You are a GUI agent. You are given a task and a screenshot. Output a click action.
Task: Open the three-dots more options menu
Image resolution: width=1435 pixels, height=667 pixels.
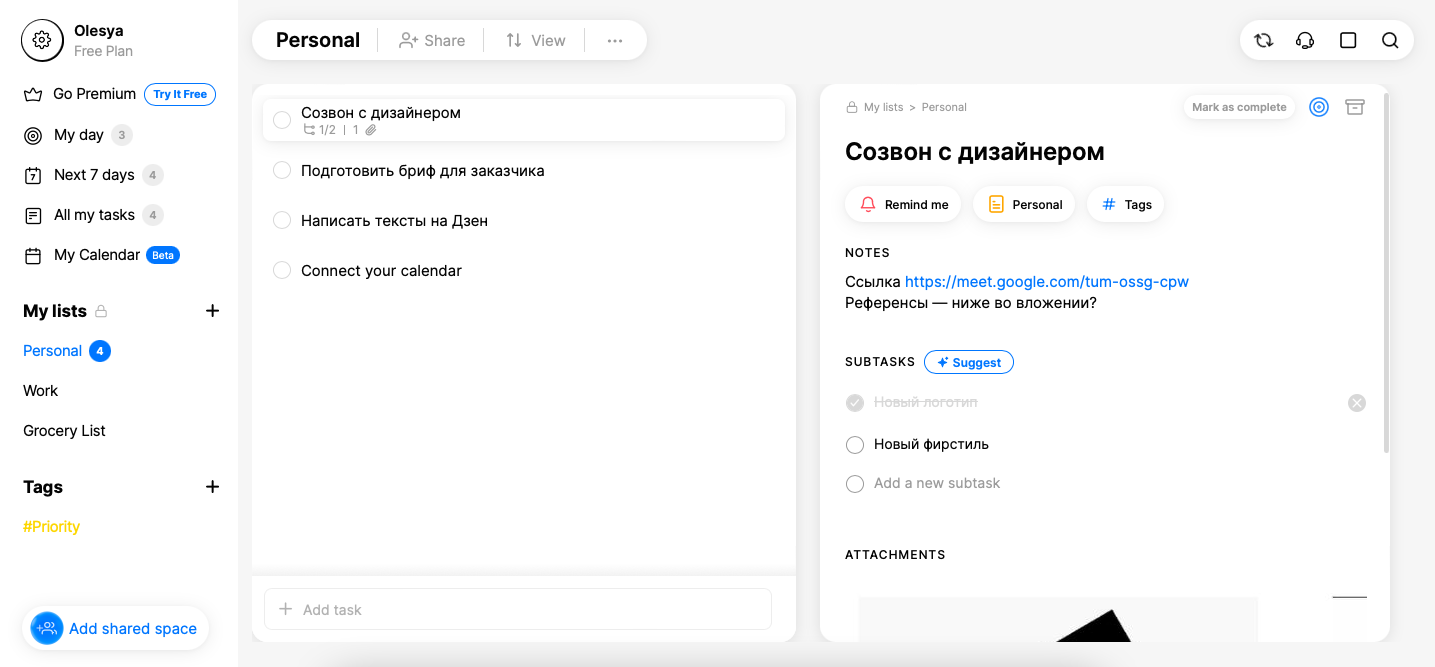(x=615, y=41)
